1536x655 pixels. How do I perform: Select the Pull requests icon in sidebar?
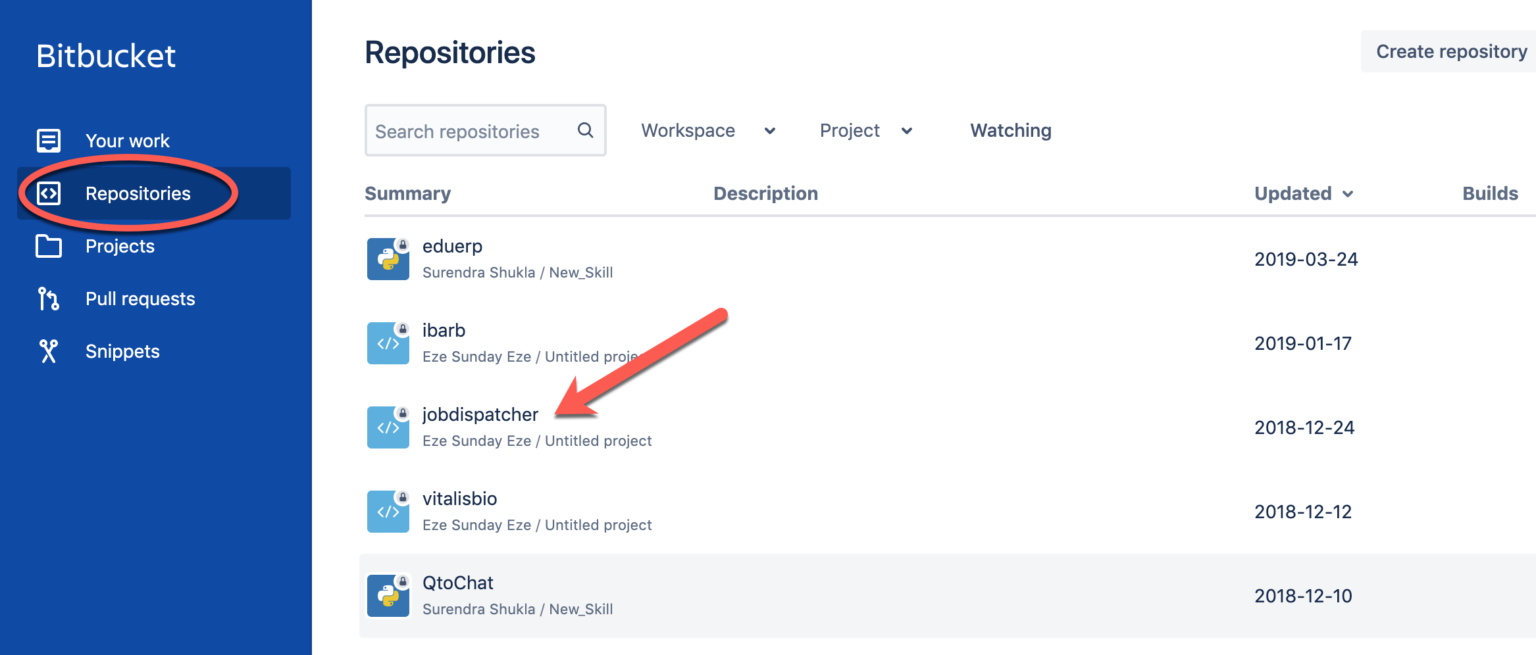(x=47, y=298)
